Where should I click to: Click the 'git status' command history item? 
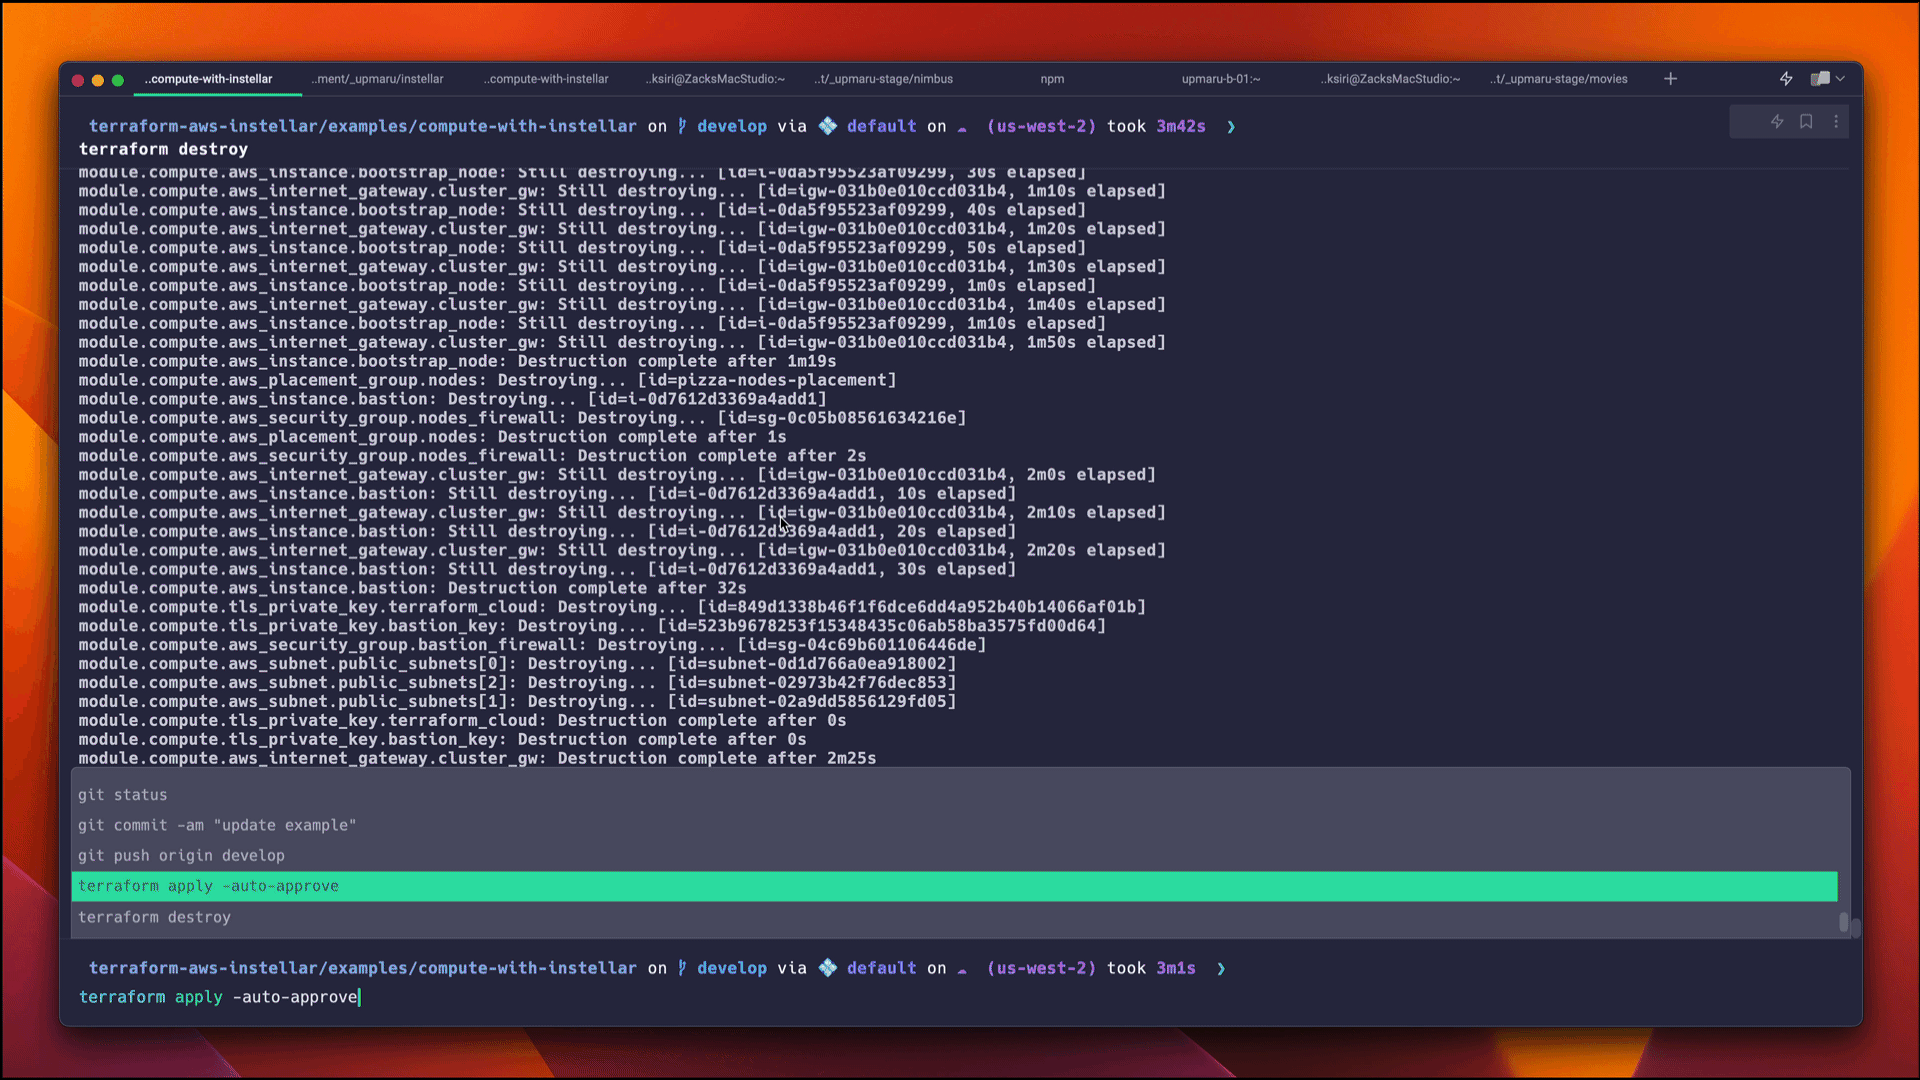(x=125, y=794)
